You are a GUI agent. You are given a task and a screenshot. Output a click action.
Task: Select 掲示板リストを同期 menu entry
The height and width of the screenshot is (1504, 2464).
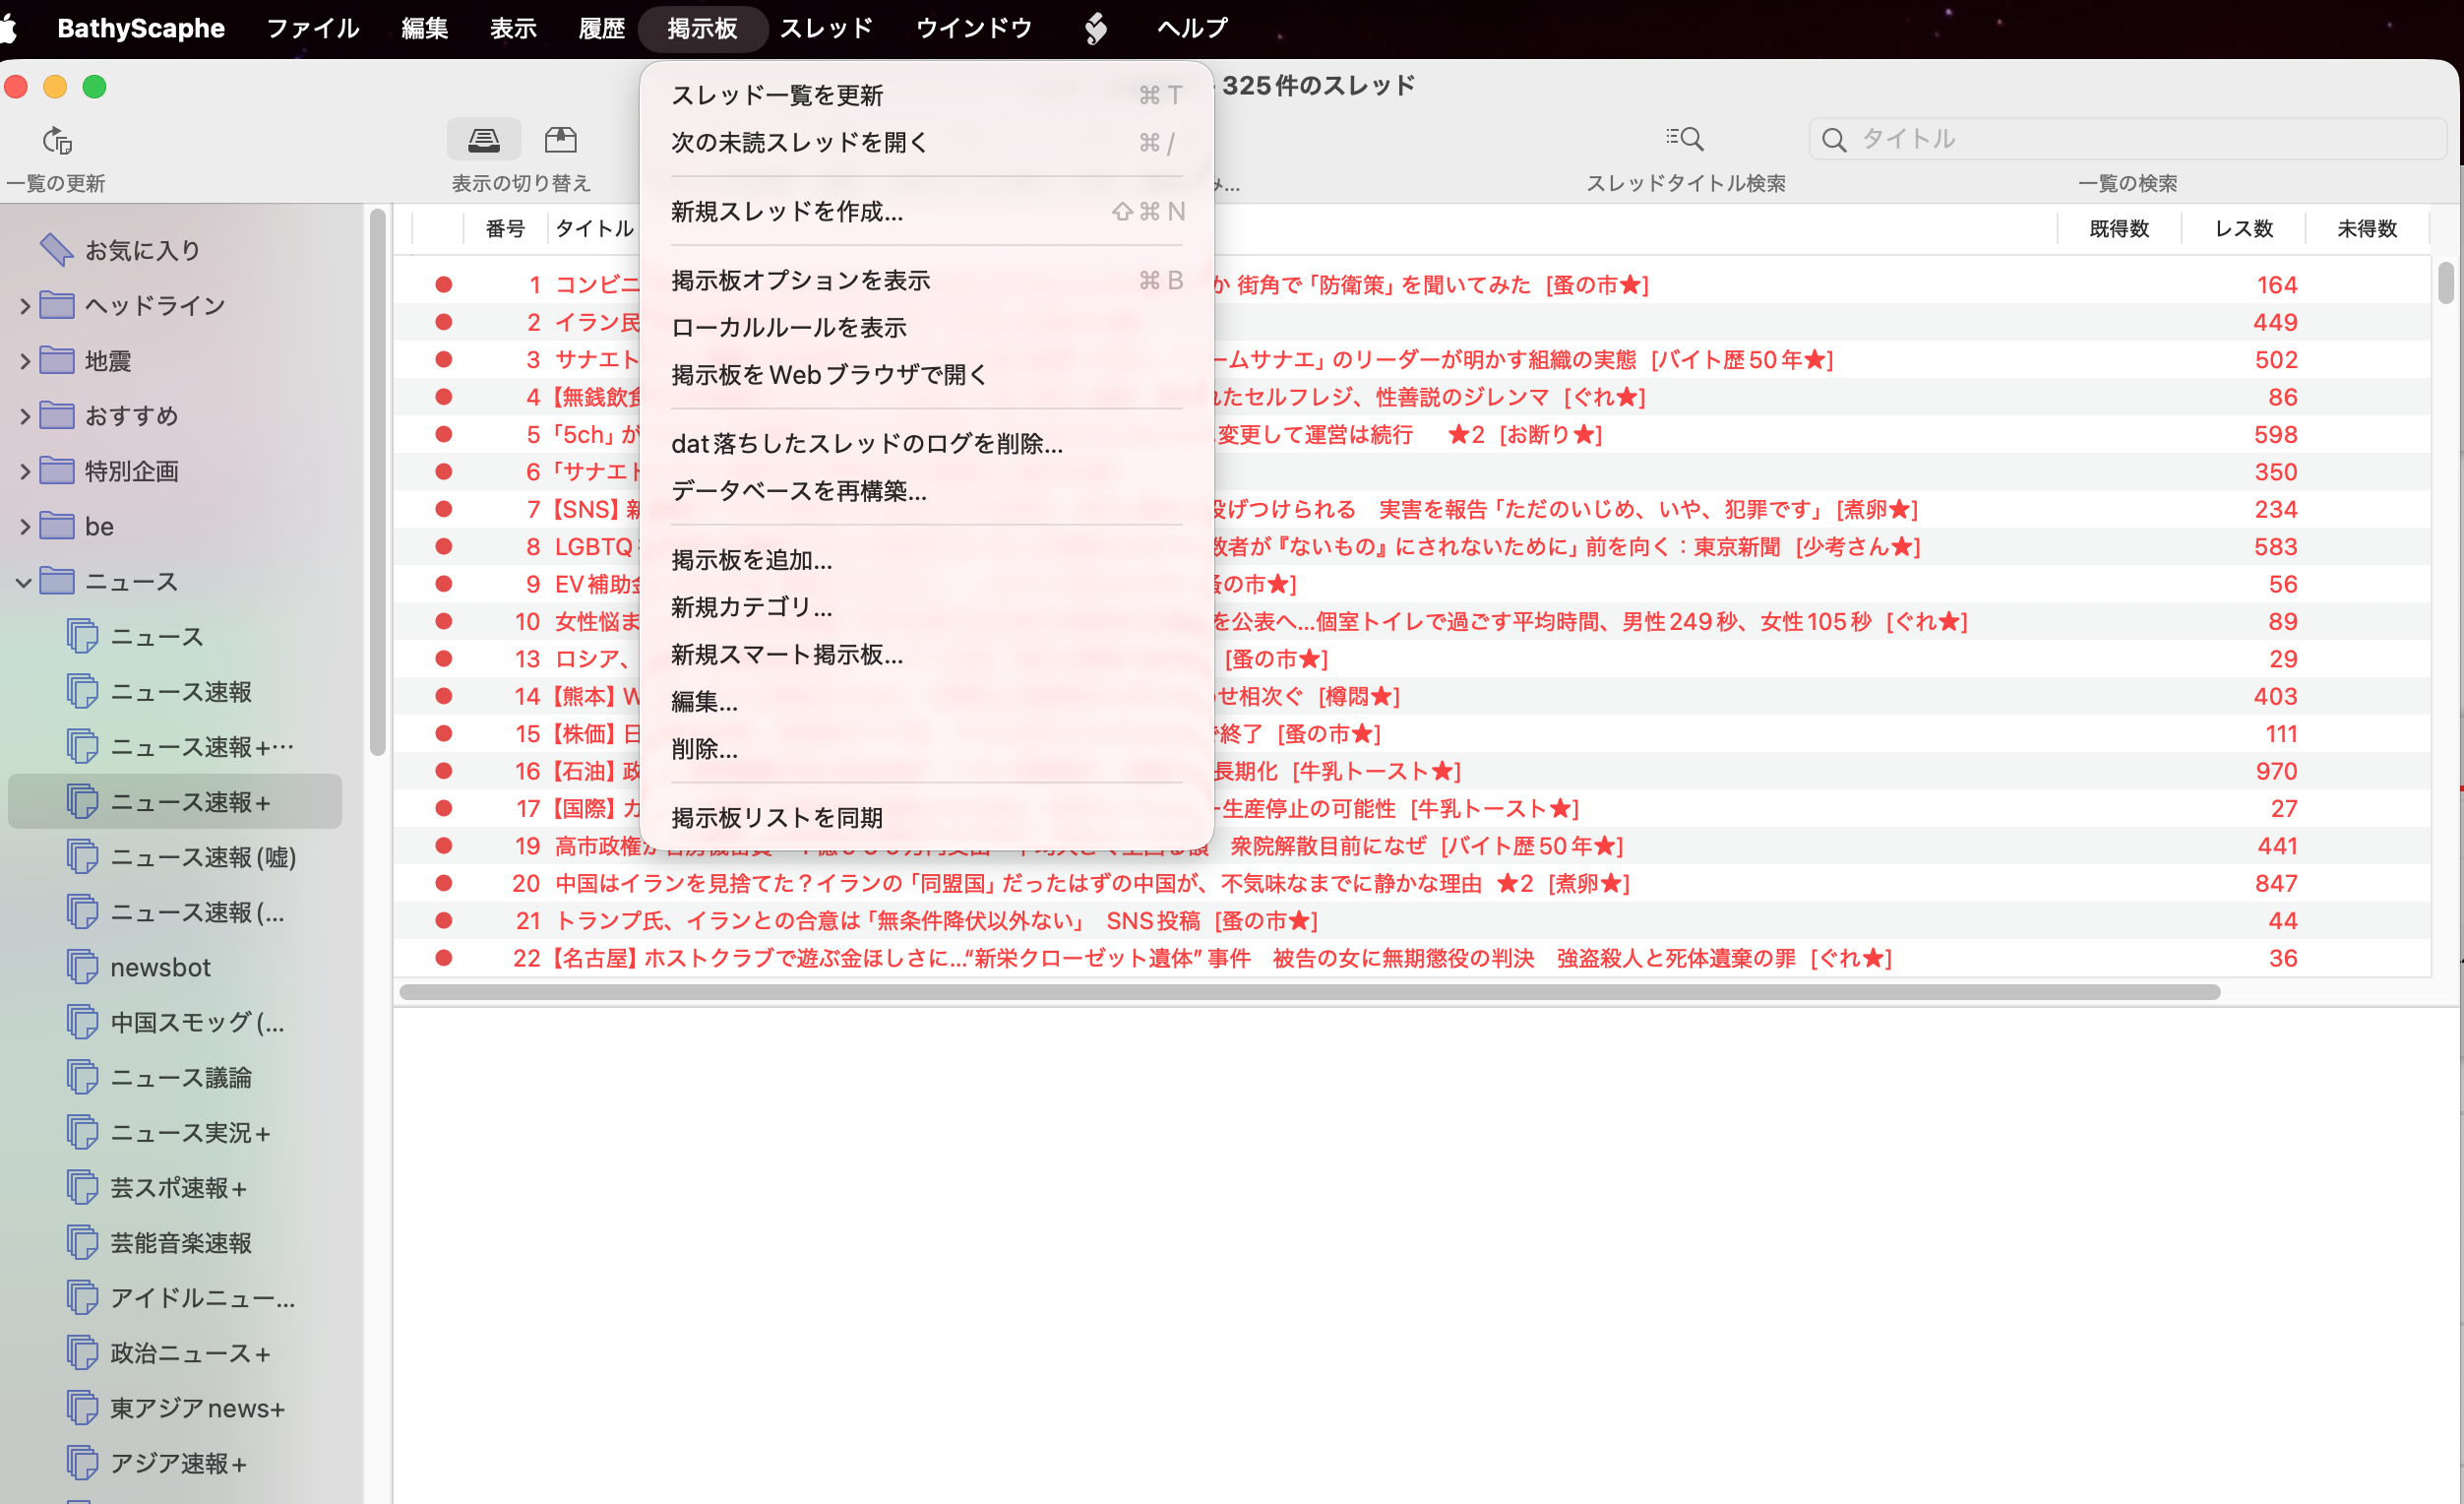click(x=776, y=818)
